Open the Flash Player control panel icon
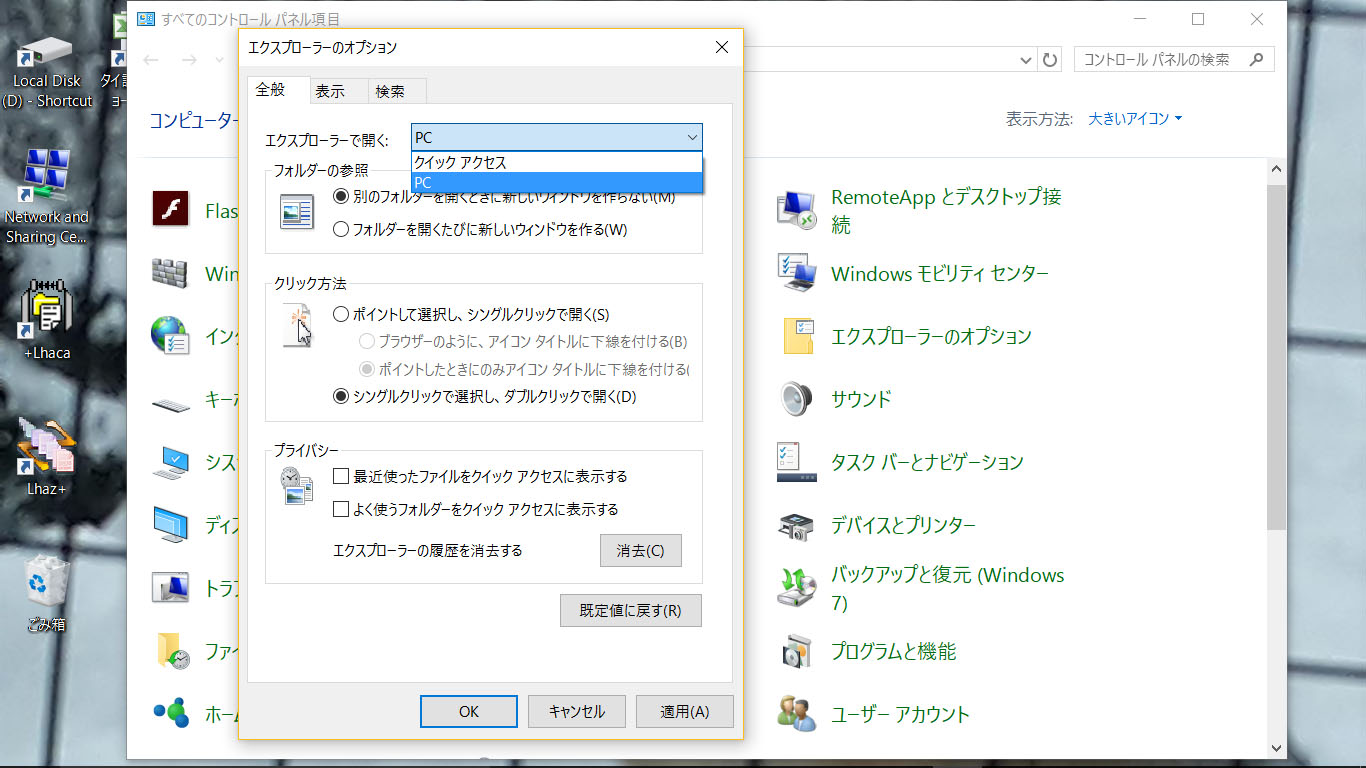1366x768 pixels. pos(170,210)
